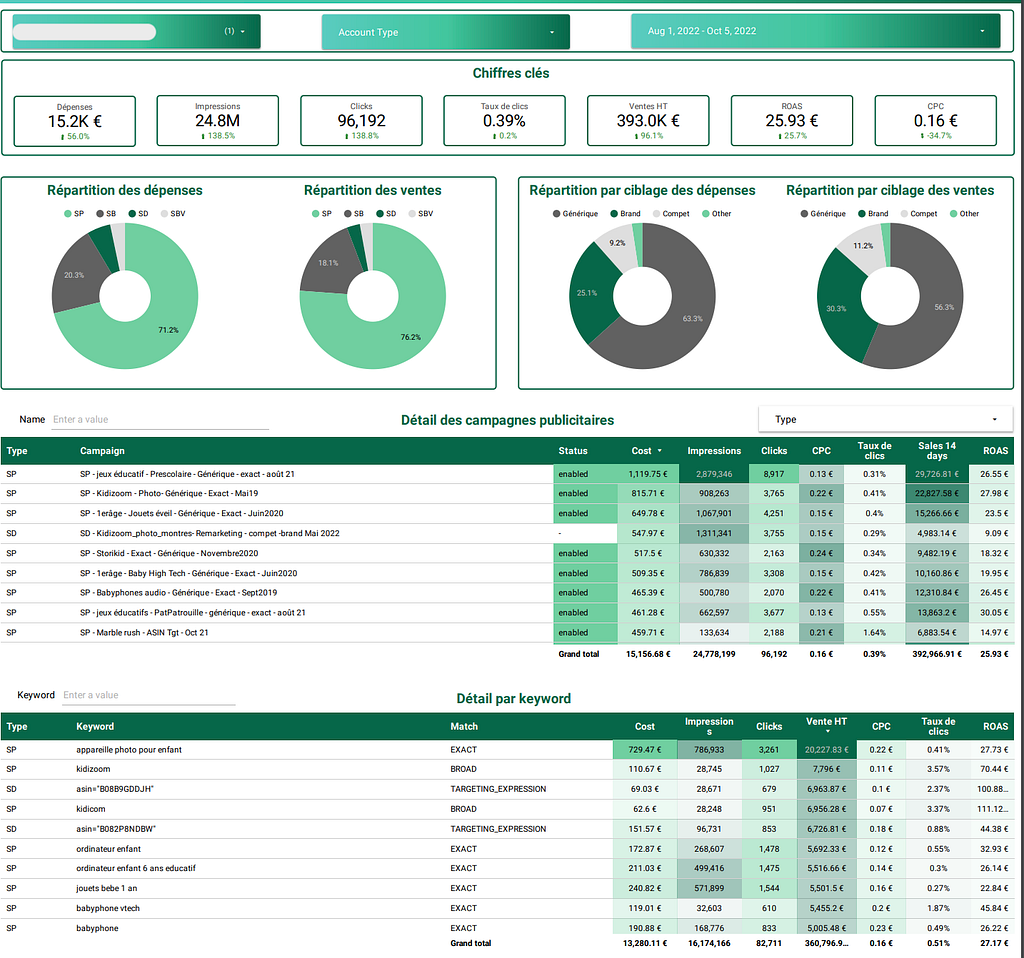Select campaign 'SP - Storikid - Exact' row
The image size is (1024, 958).
point(506,553)
